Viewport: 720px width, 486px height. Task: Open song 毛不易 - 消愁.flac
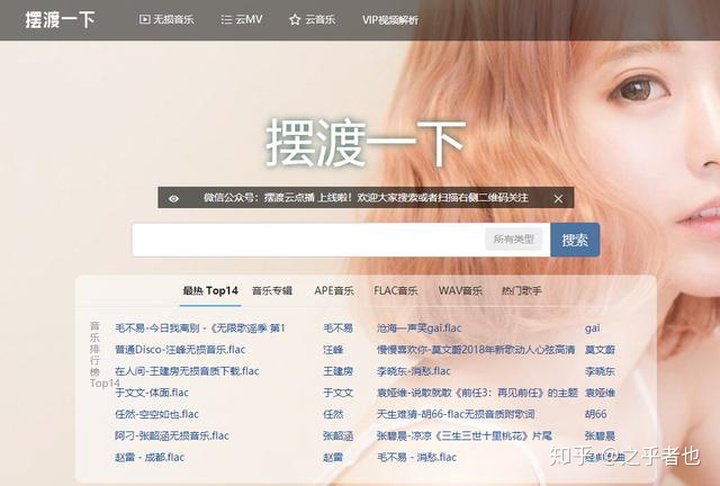coord(416,457)
